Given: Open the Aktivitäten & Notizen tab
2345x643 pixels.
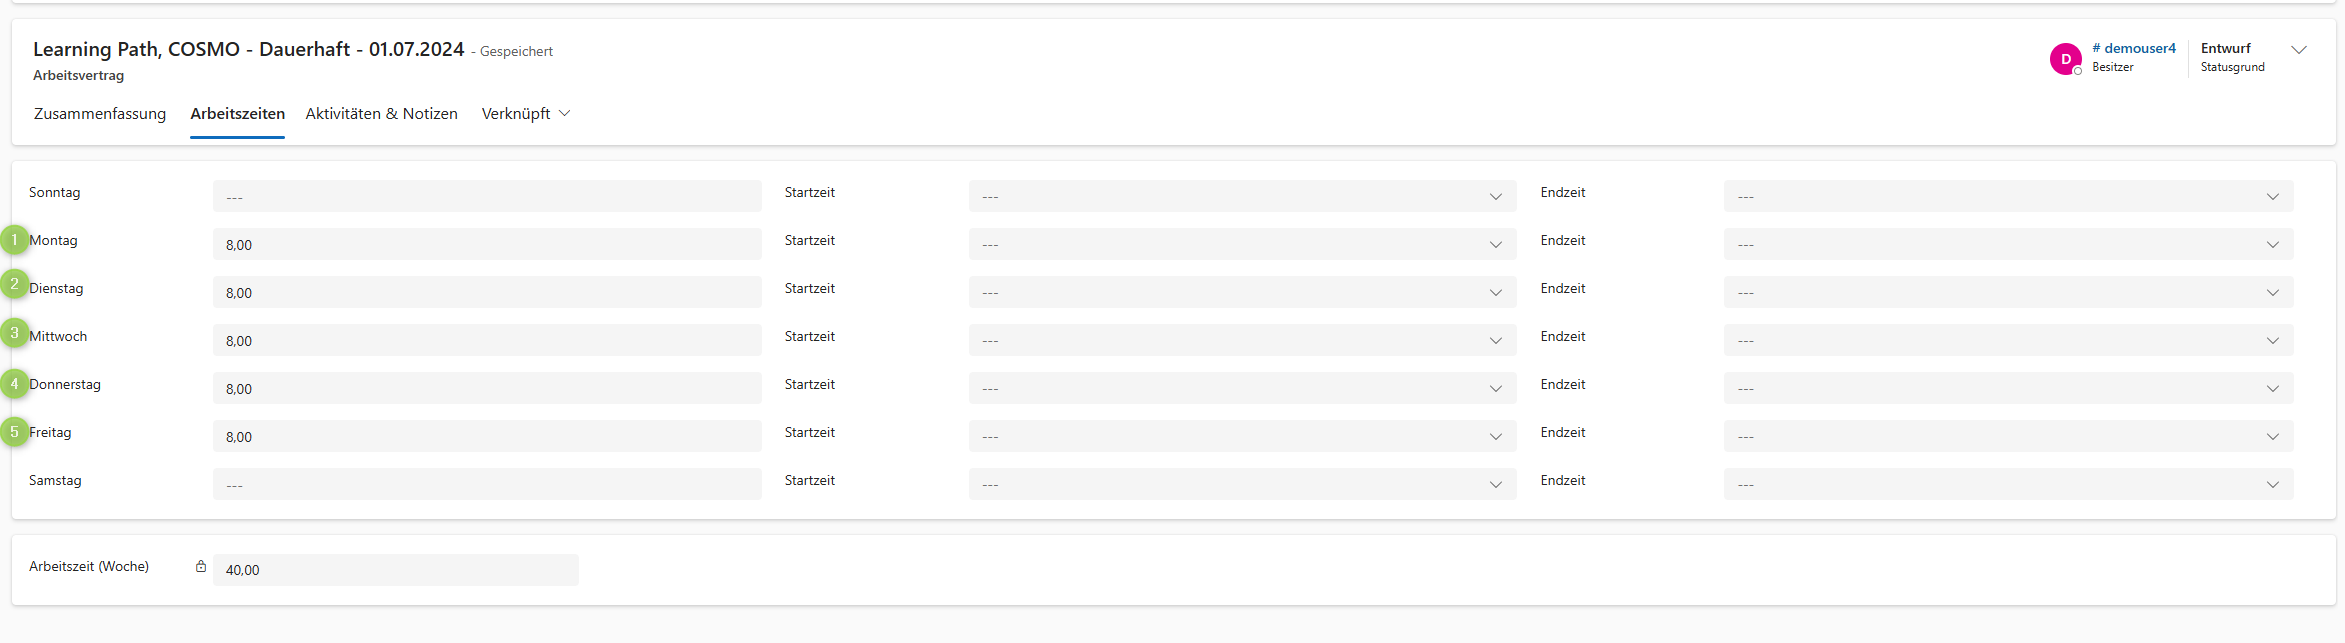Looking at the screenshot, I should [x=381, y=114].
